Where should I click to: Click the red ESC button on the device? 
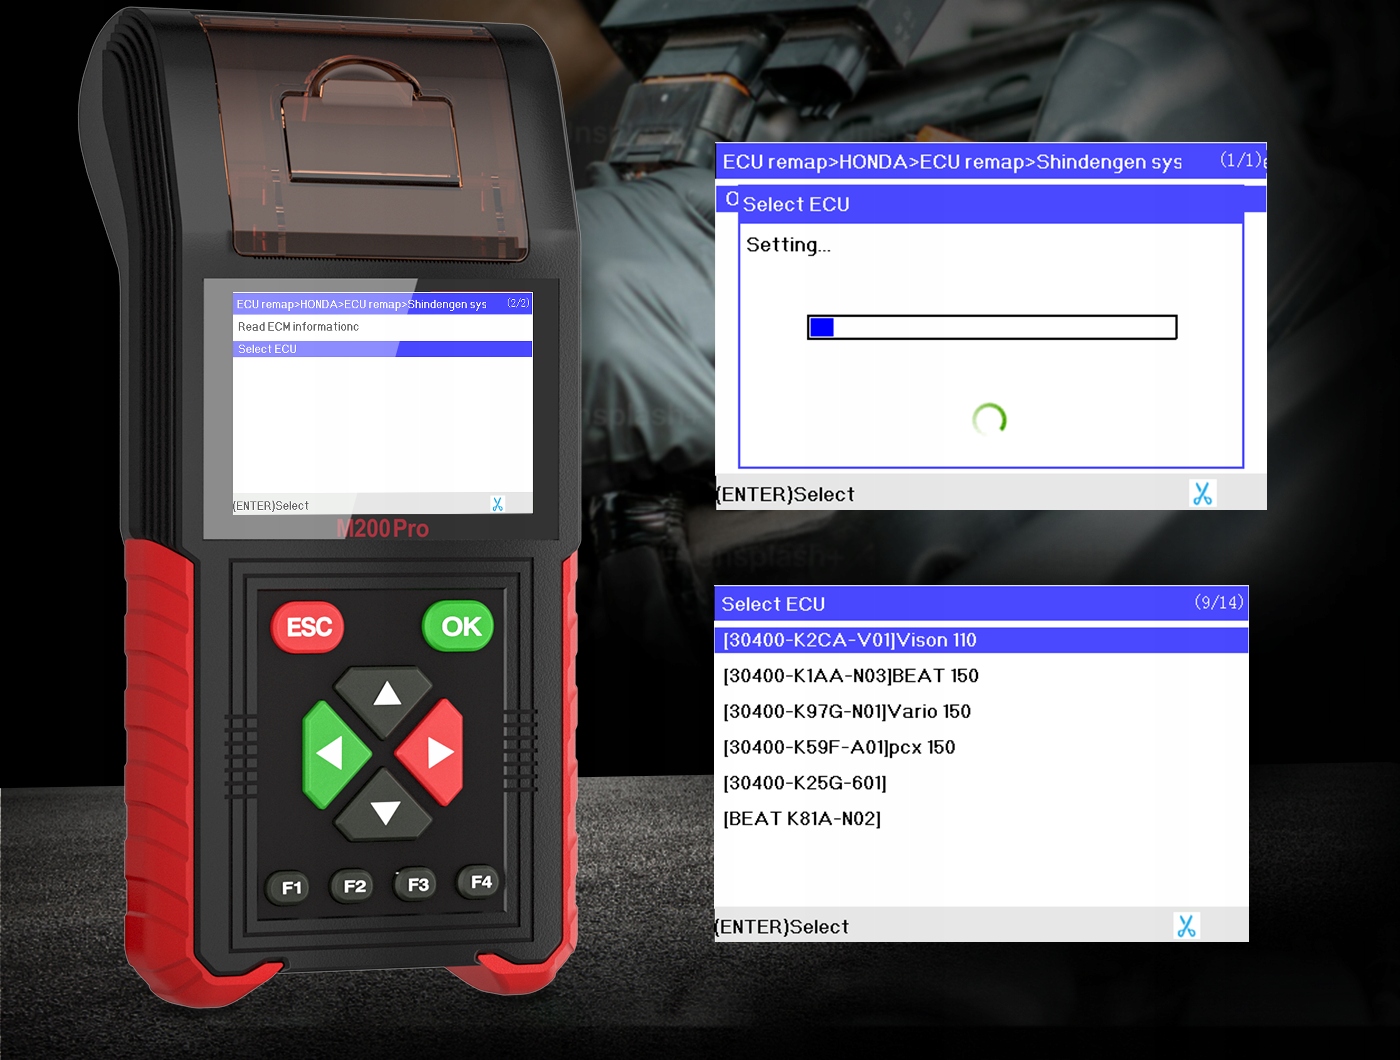(308, 627)
